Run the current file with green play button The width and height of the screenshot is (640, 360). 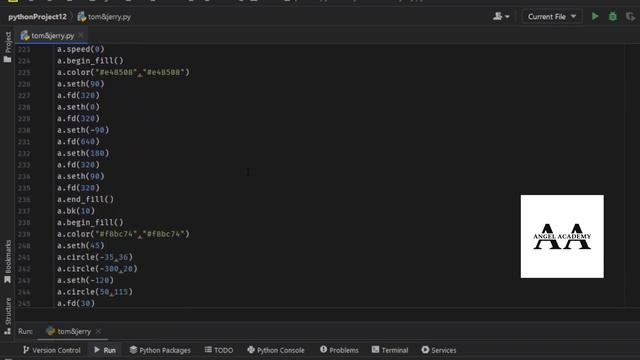pyautogui.click(x=595, y=17)
